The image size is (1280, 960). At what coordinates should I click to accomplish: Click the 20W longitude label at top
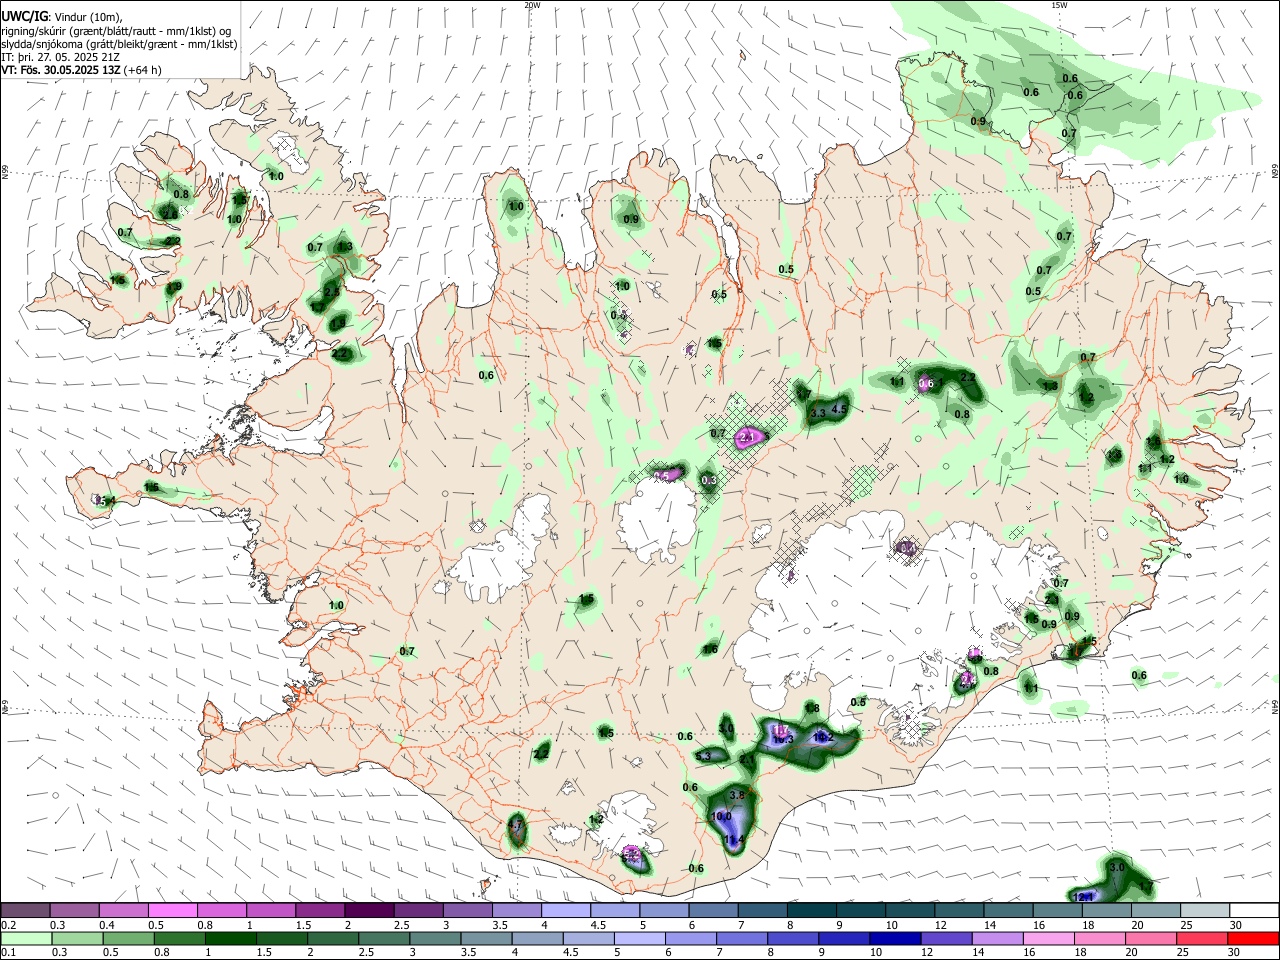[532, 5]
